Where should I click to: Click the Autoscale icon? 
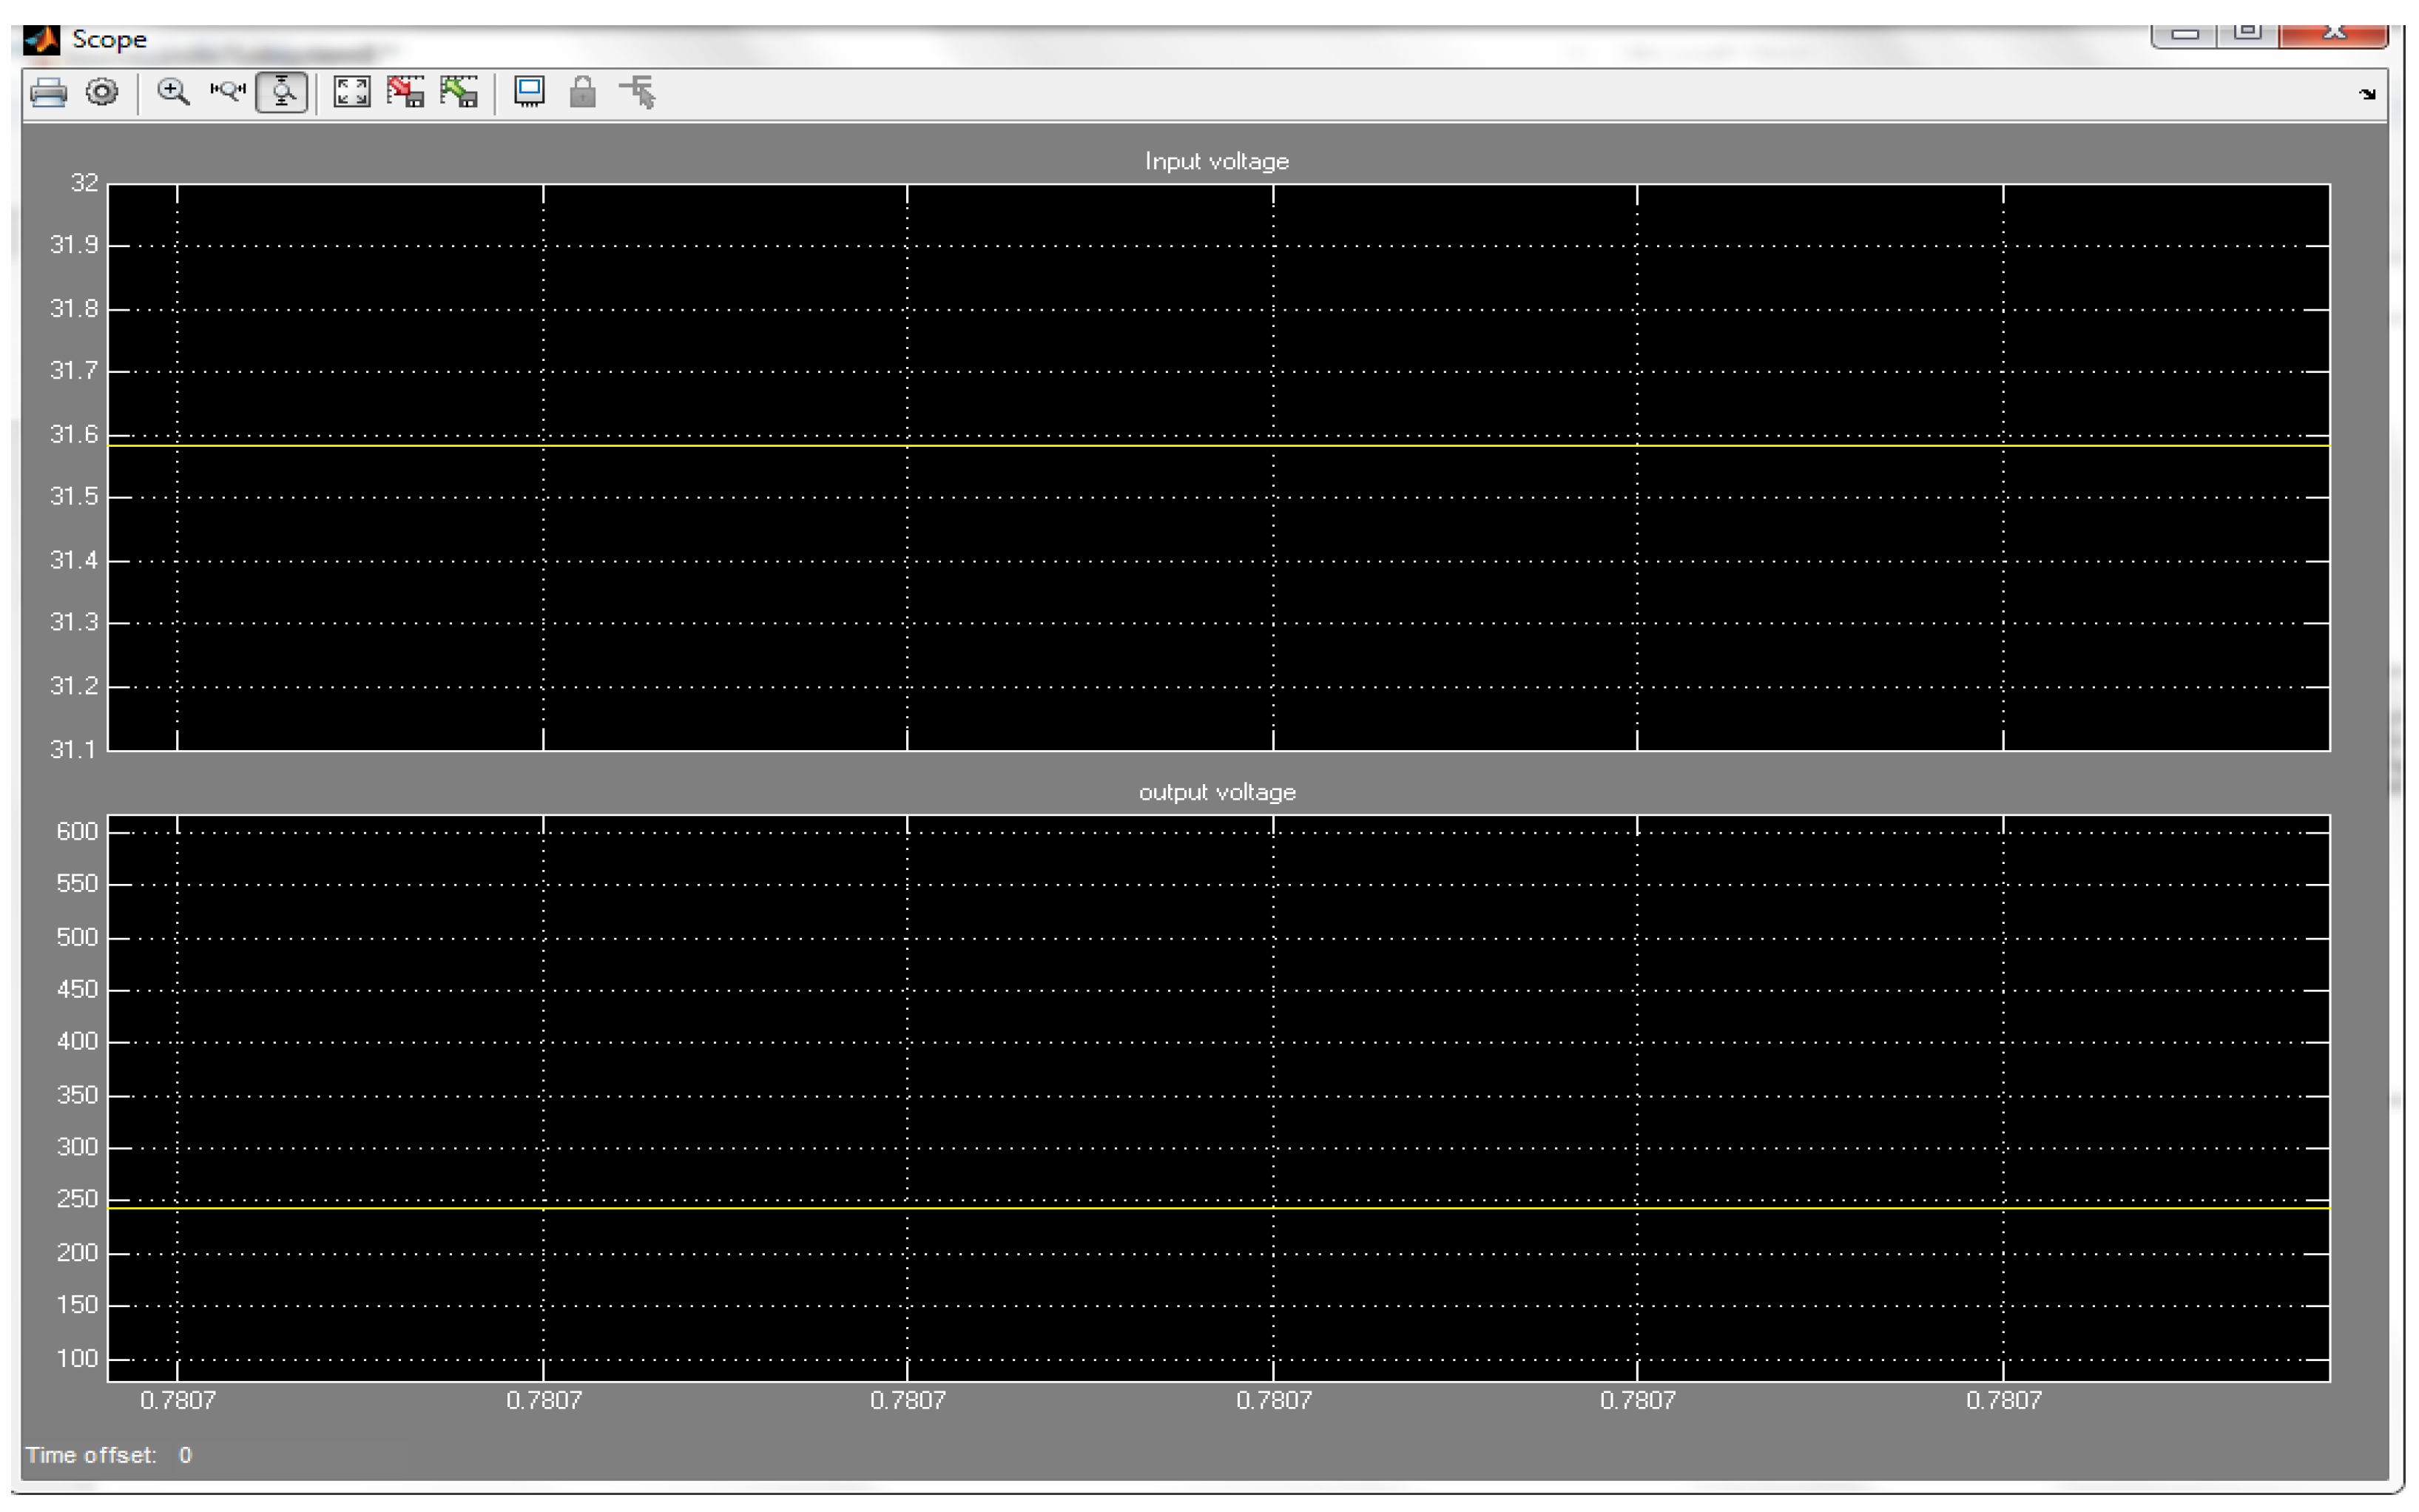pyautogui.click(x=351, y=93)
